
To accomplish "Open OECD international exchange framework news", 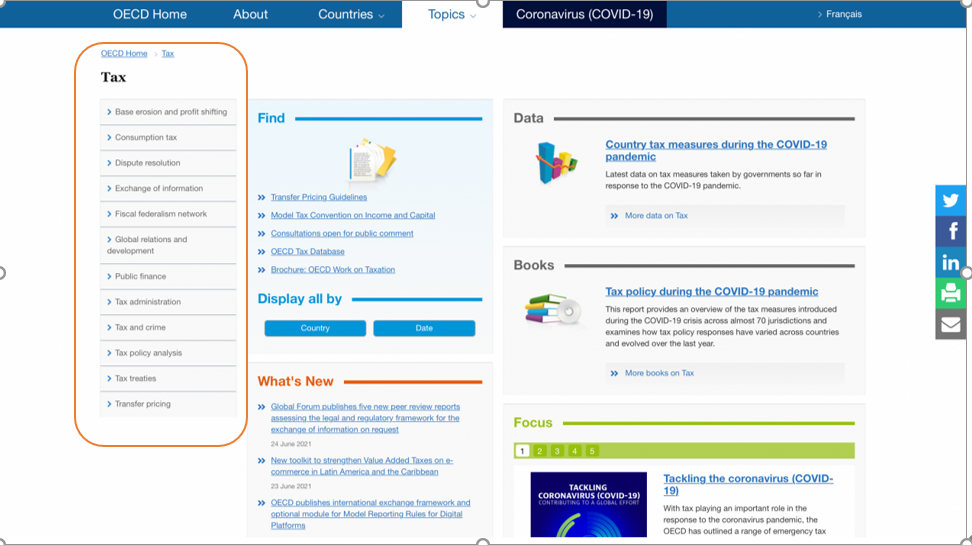I will click(370, 514).
